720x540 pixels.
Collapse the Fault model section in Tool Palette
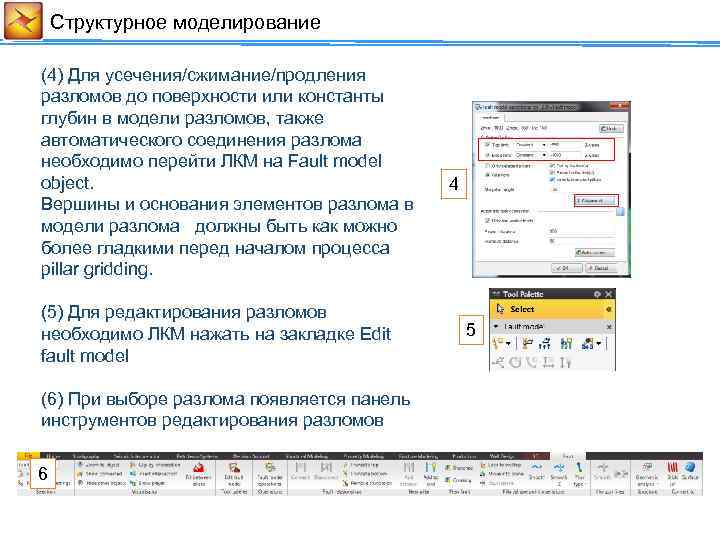(496, 326)
